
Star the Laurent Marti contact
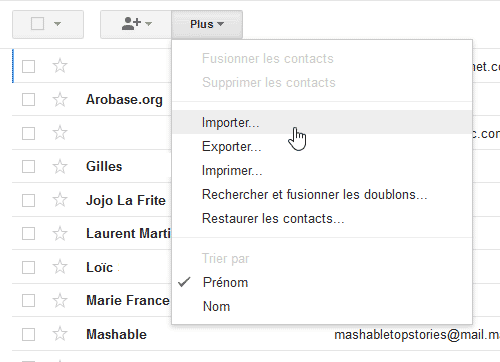click(x=60, y=233)
